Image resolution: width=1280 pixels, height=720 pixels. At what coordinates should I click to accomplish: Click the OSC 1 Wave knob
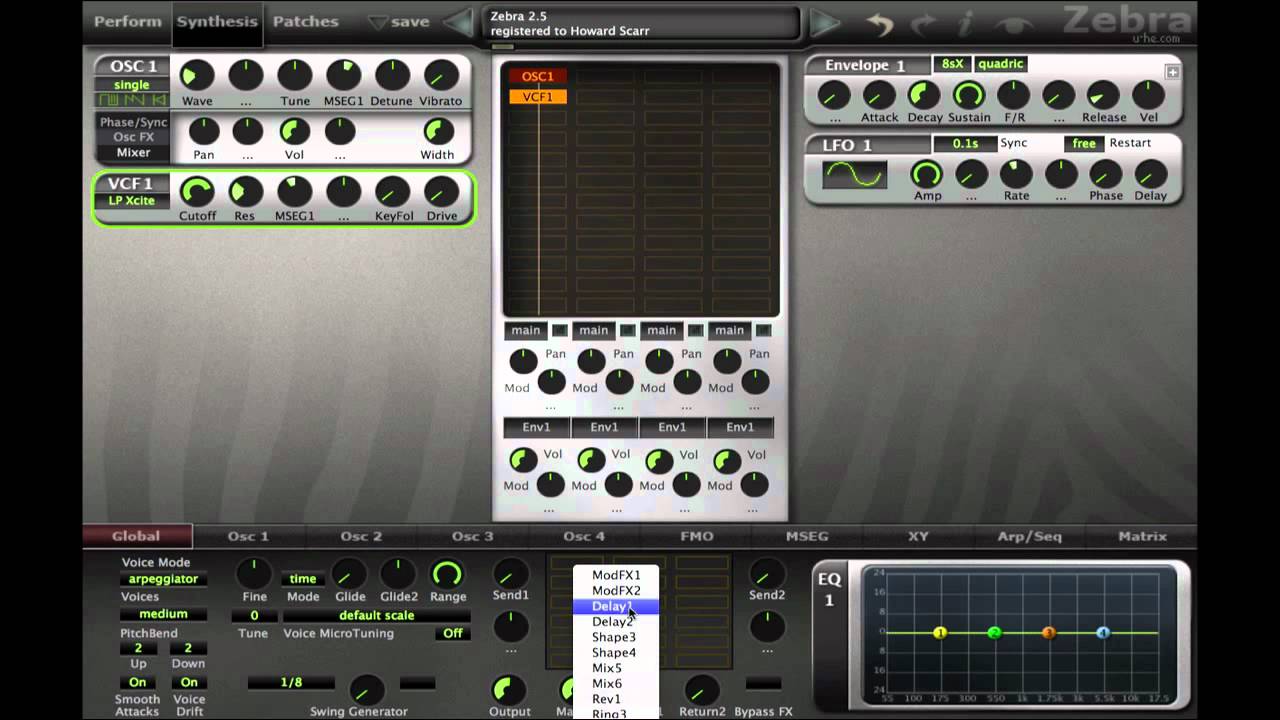coord(197,76)
